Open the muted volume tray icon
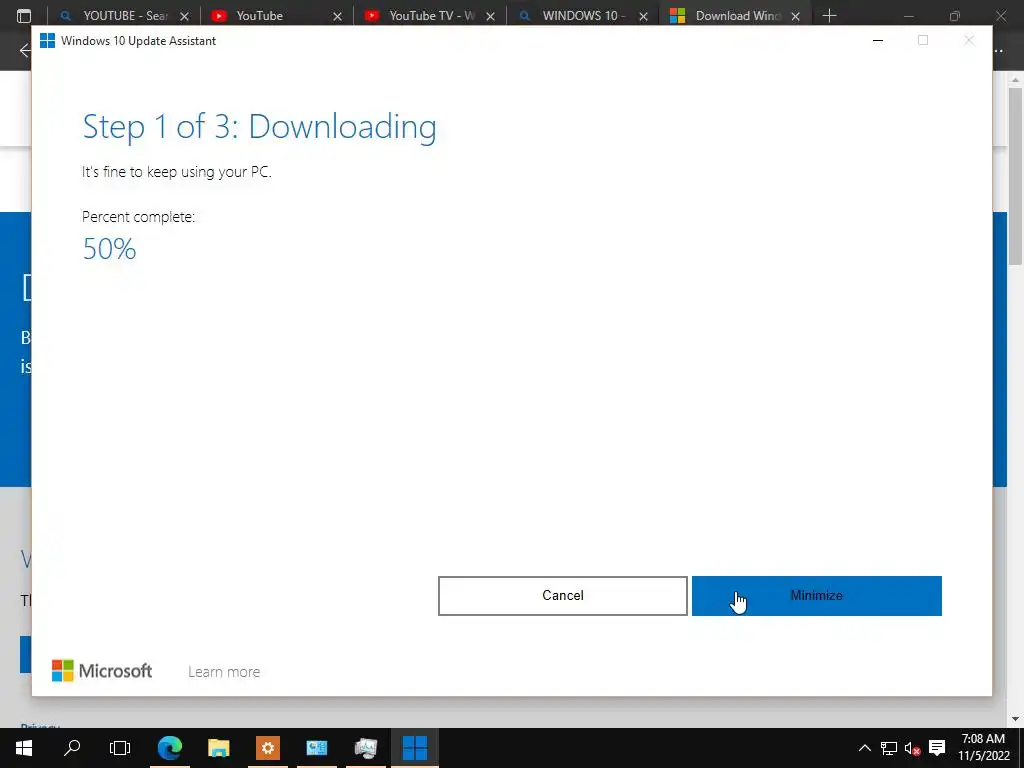This screenshot has width=1024, height=768. coord(912,748)
